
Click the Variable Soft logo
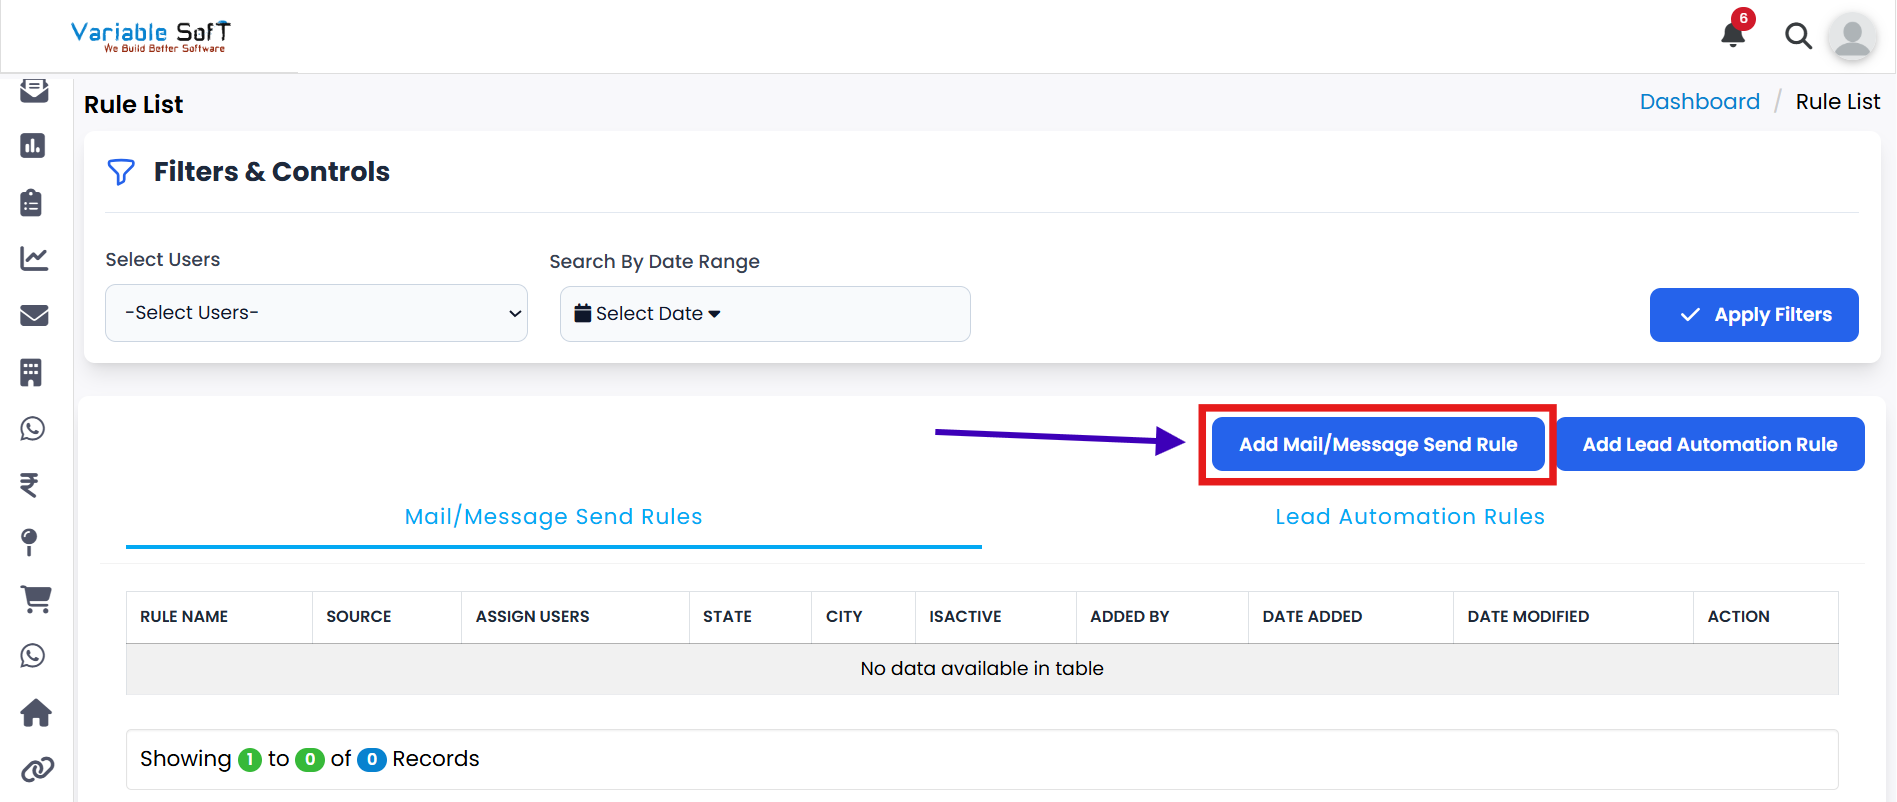[x=150, y=36]
